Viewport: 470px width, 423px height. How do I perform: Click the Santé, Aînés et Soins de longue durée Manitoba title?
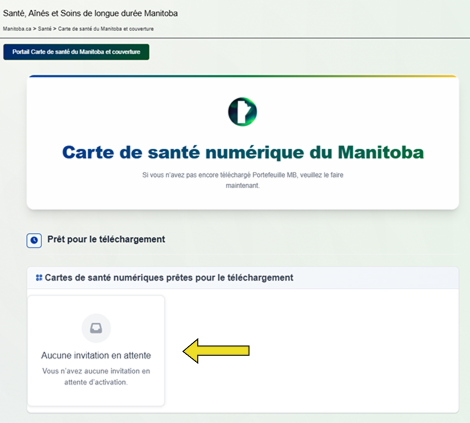[x=90, y=13]
